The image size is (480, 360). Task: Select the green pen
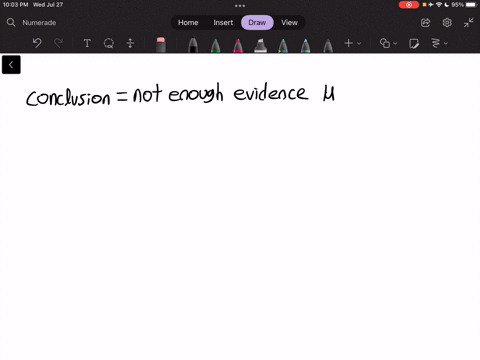tap(216, 45)
